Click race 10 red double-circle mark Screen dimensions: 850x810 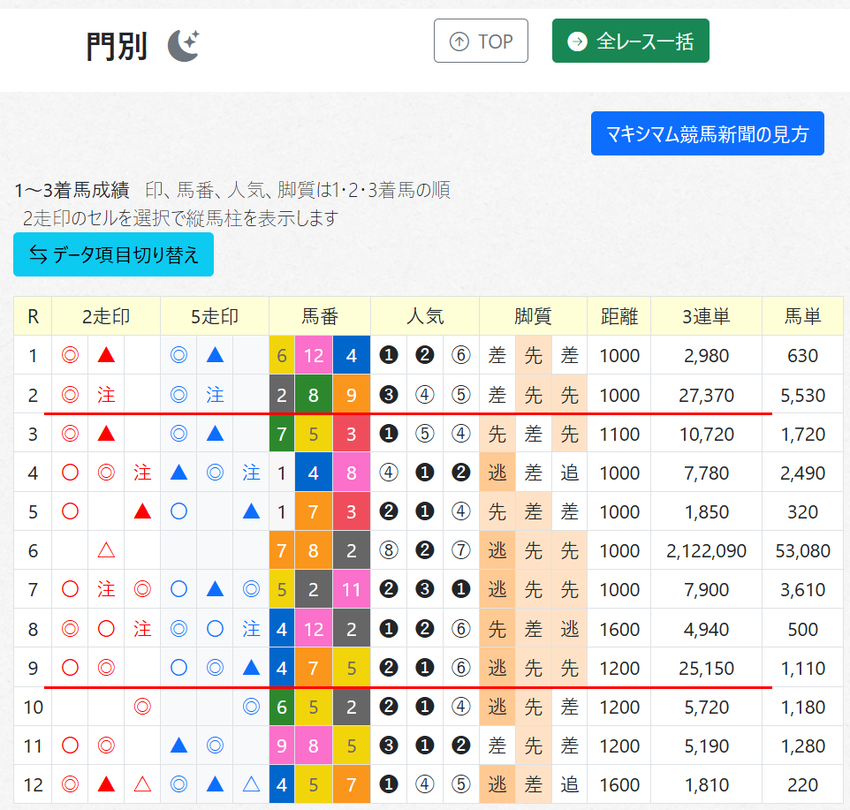143,706
